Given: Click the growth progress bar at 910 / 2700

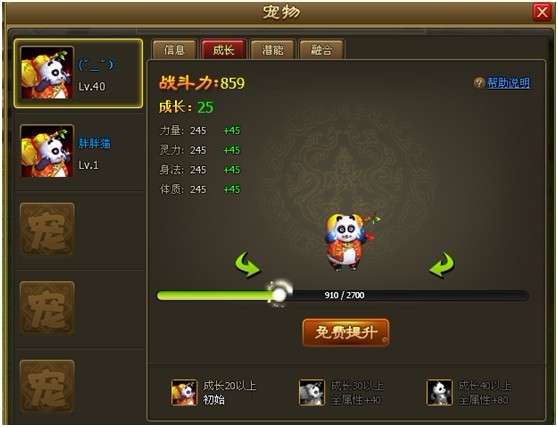Looking at the screenshot, I should pos(343,295).
